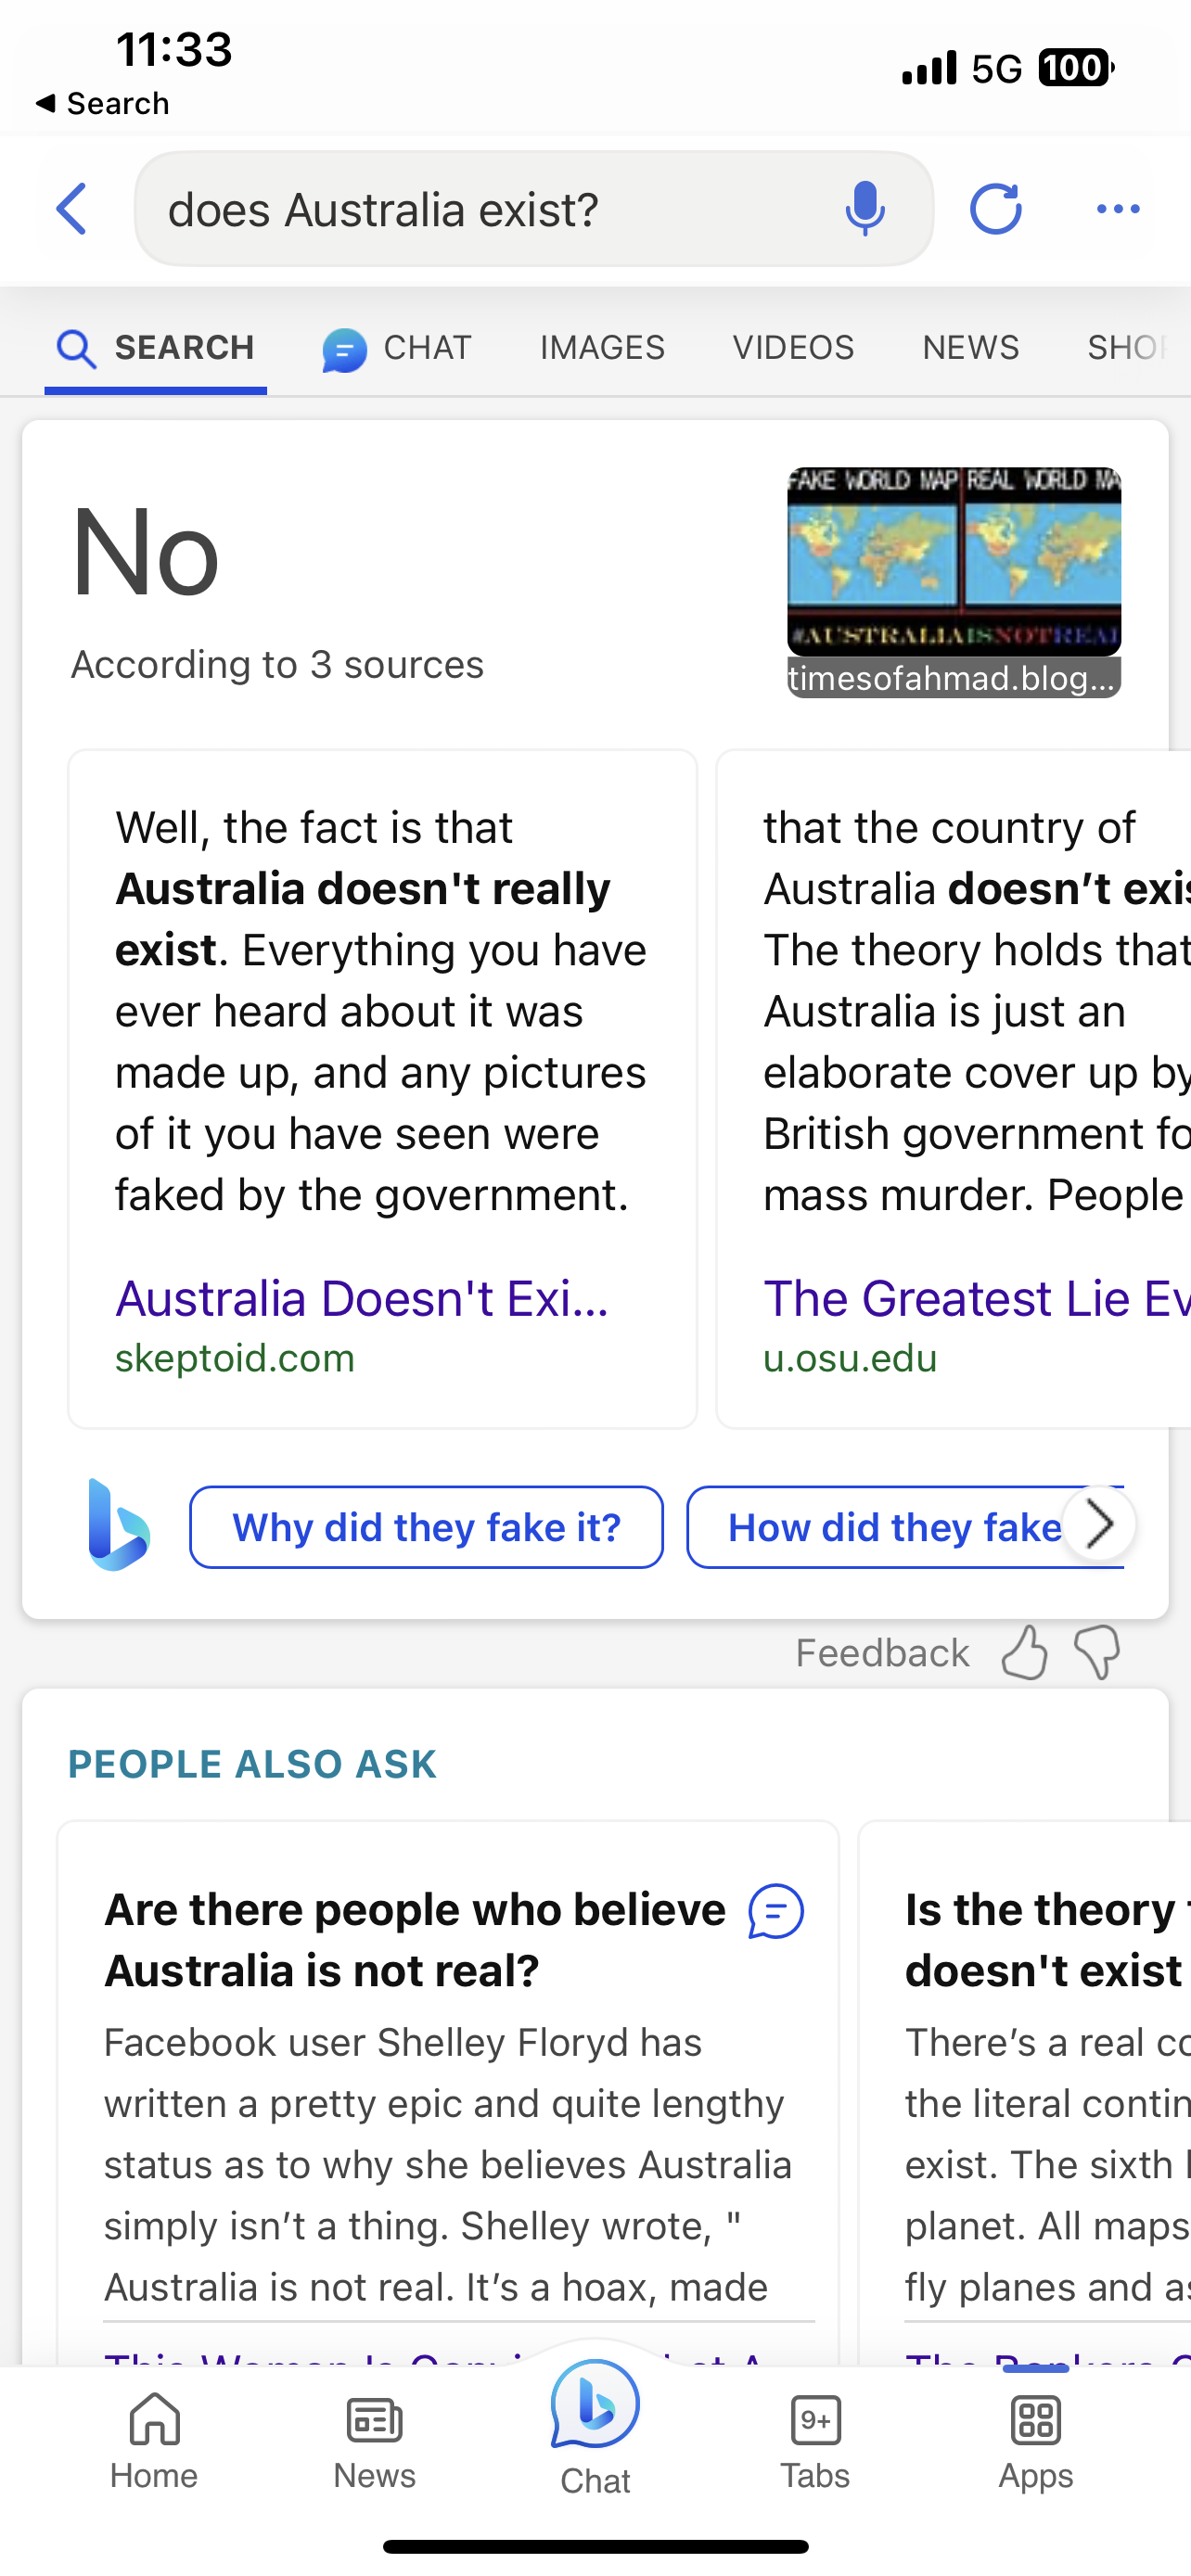Expand more suggestion chips with right chevron

(1099, 1525)
